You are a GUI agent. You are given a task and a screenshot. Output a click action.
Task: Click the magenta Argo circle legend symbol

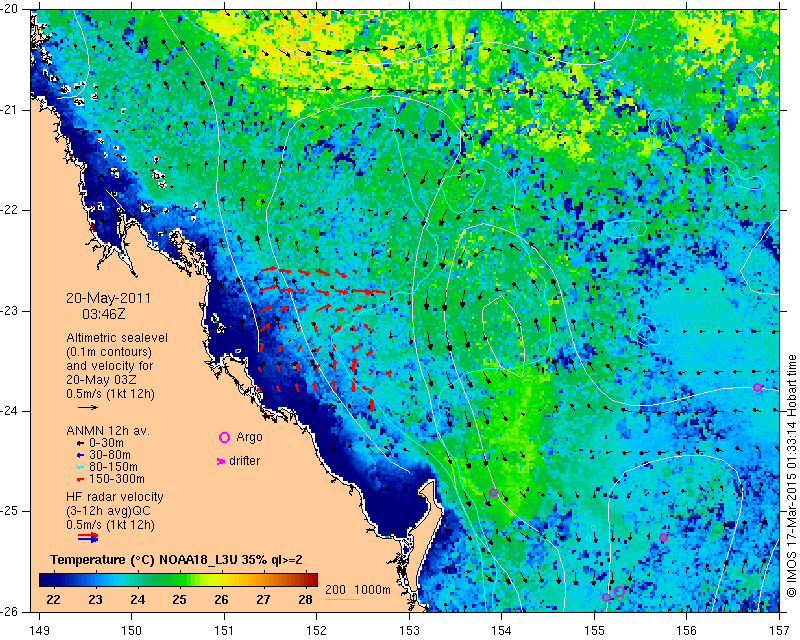click(224, 437)
